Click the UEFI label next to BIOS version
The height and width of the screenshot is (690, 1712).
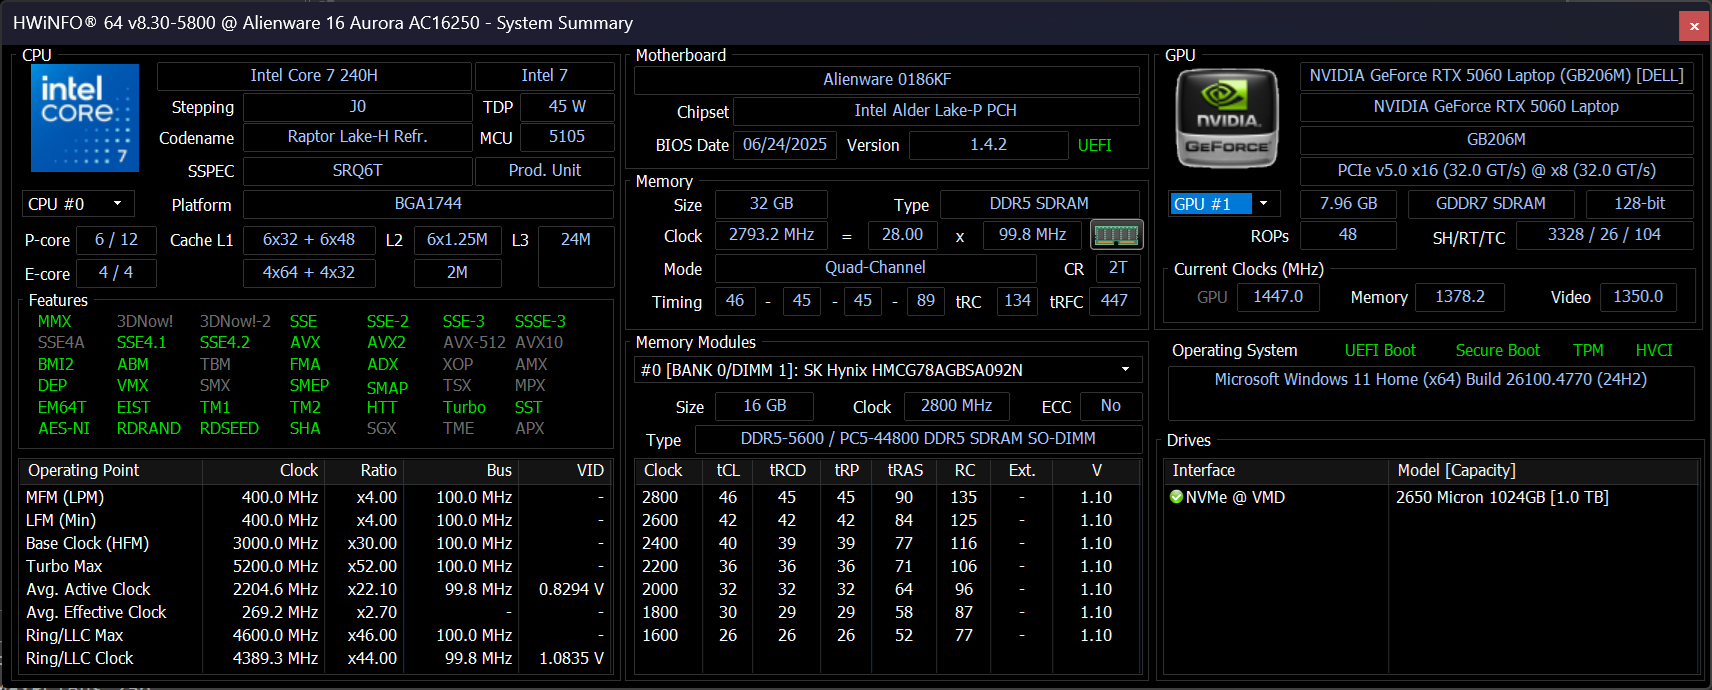pos(1094,145)
